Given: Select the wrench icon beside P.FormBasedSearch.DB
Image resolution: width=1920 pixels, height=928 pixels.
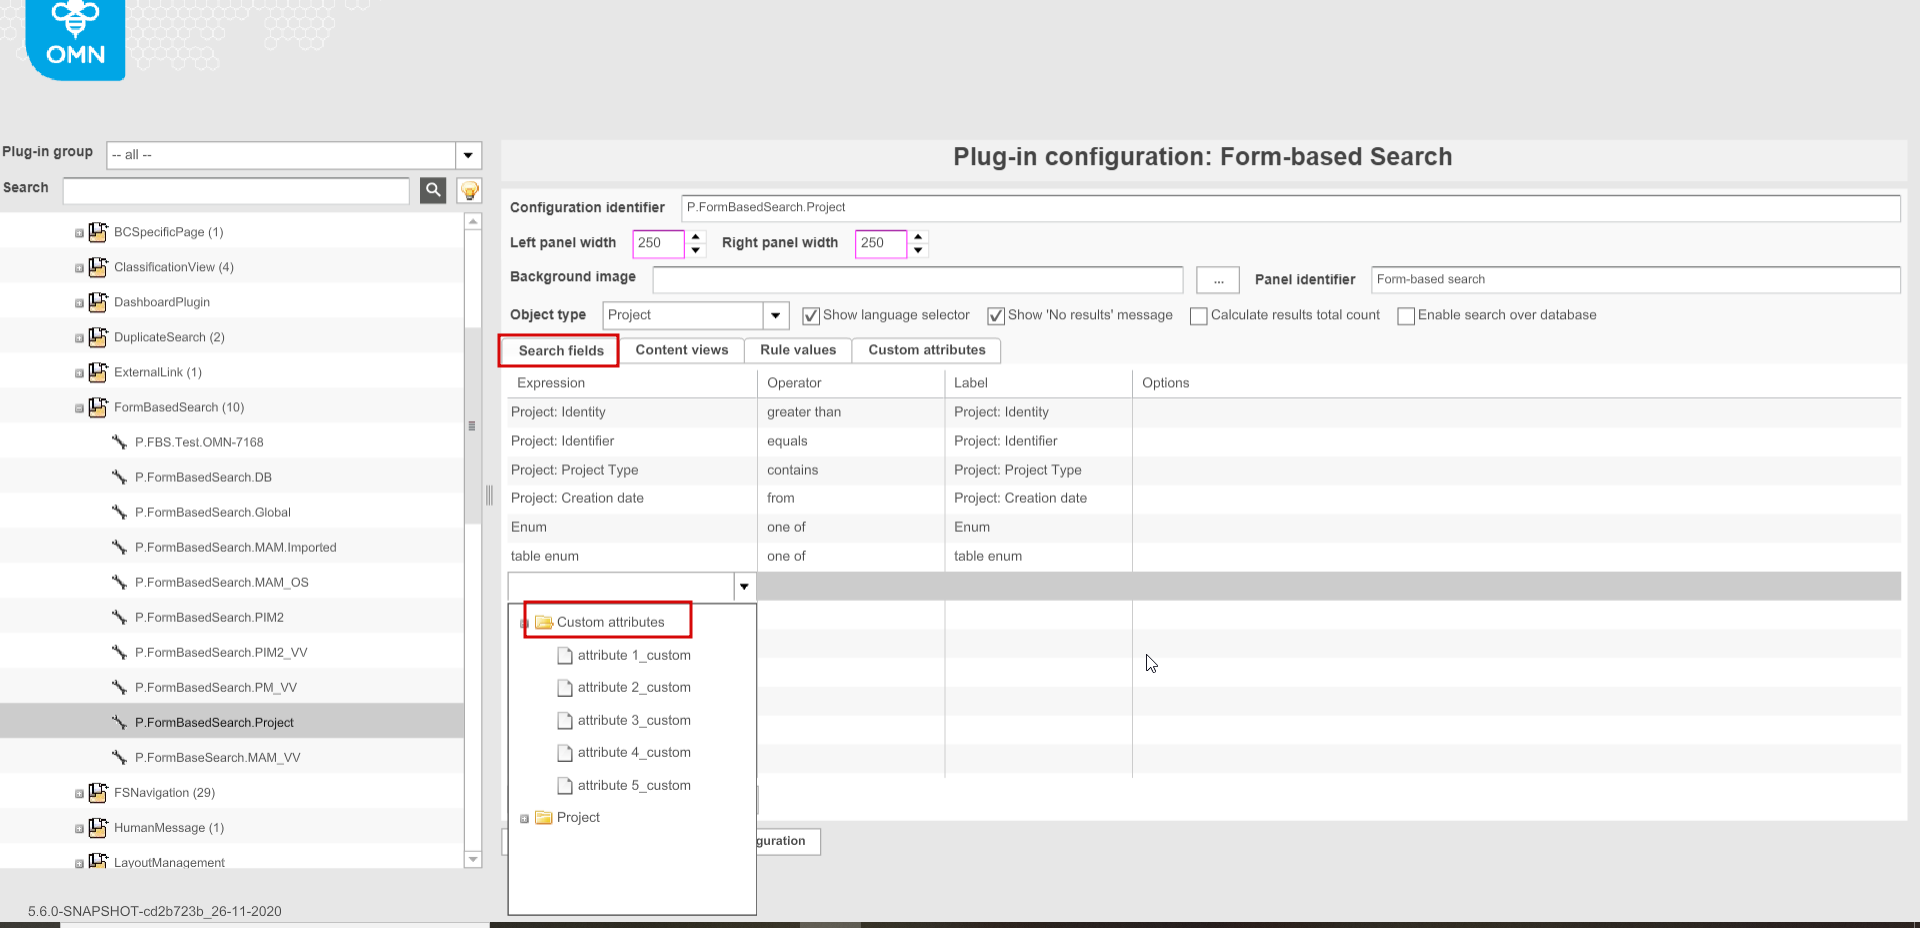Looking at the screenshot, I should pyautogui.click(x=120, y=477).
